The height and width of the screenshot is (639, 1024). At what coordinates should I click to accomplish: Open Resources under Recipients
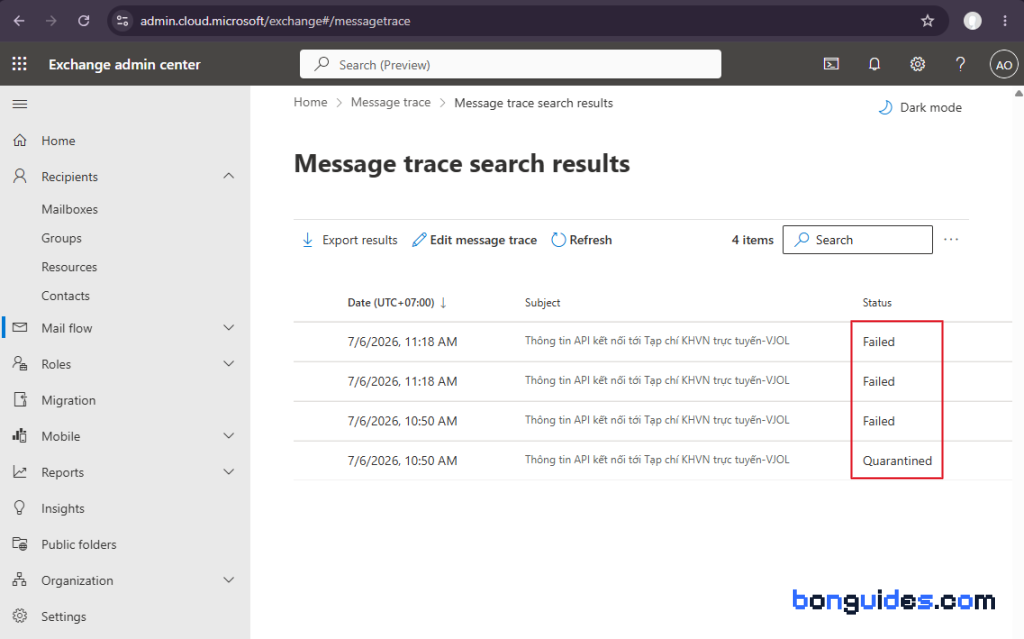point(69,267)
